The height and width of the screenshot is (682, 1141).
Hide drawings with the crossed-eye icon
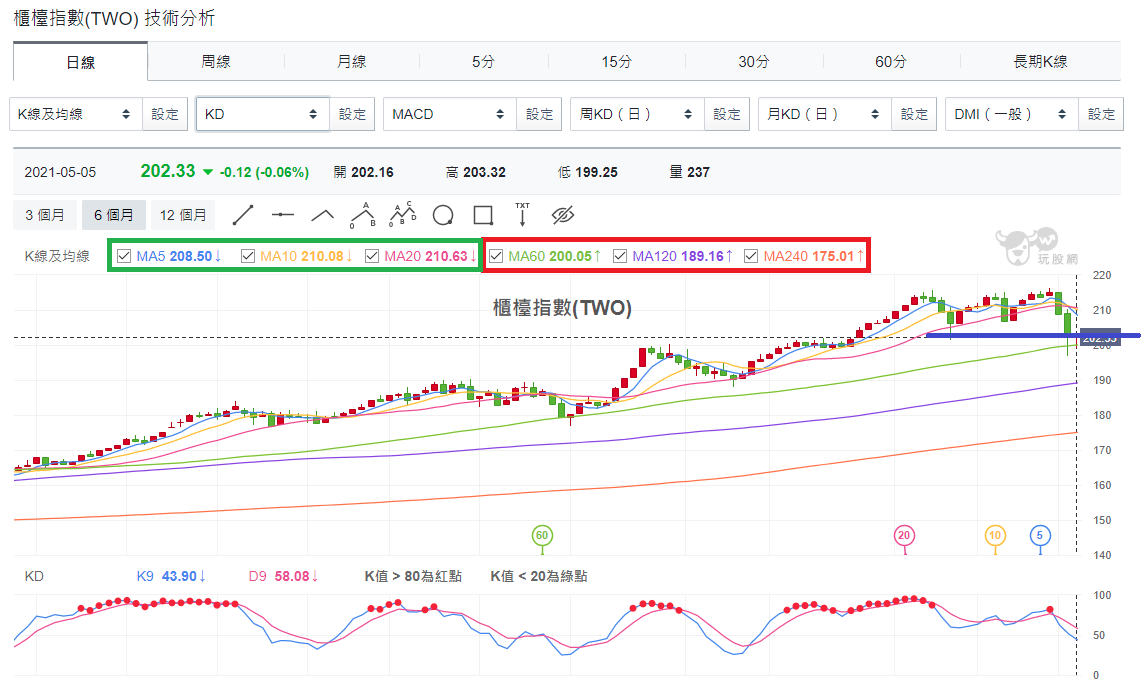coord(562,215)
